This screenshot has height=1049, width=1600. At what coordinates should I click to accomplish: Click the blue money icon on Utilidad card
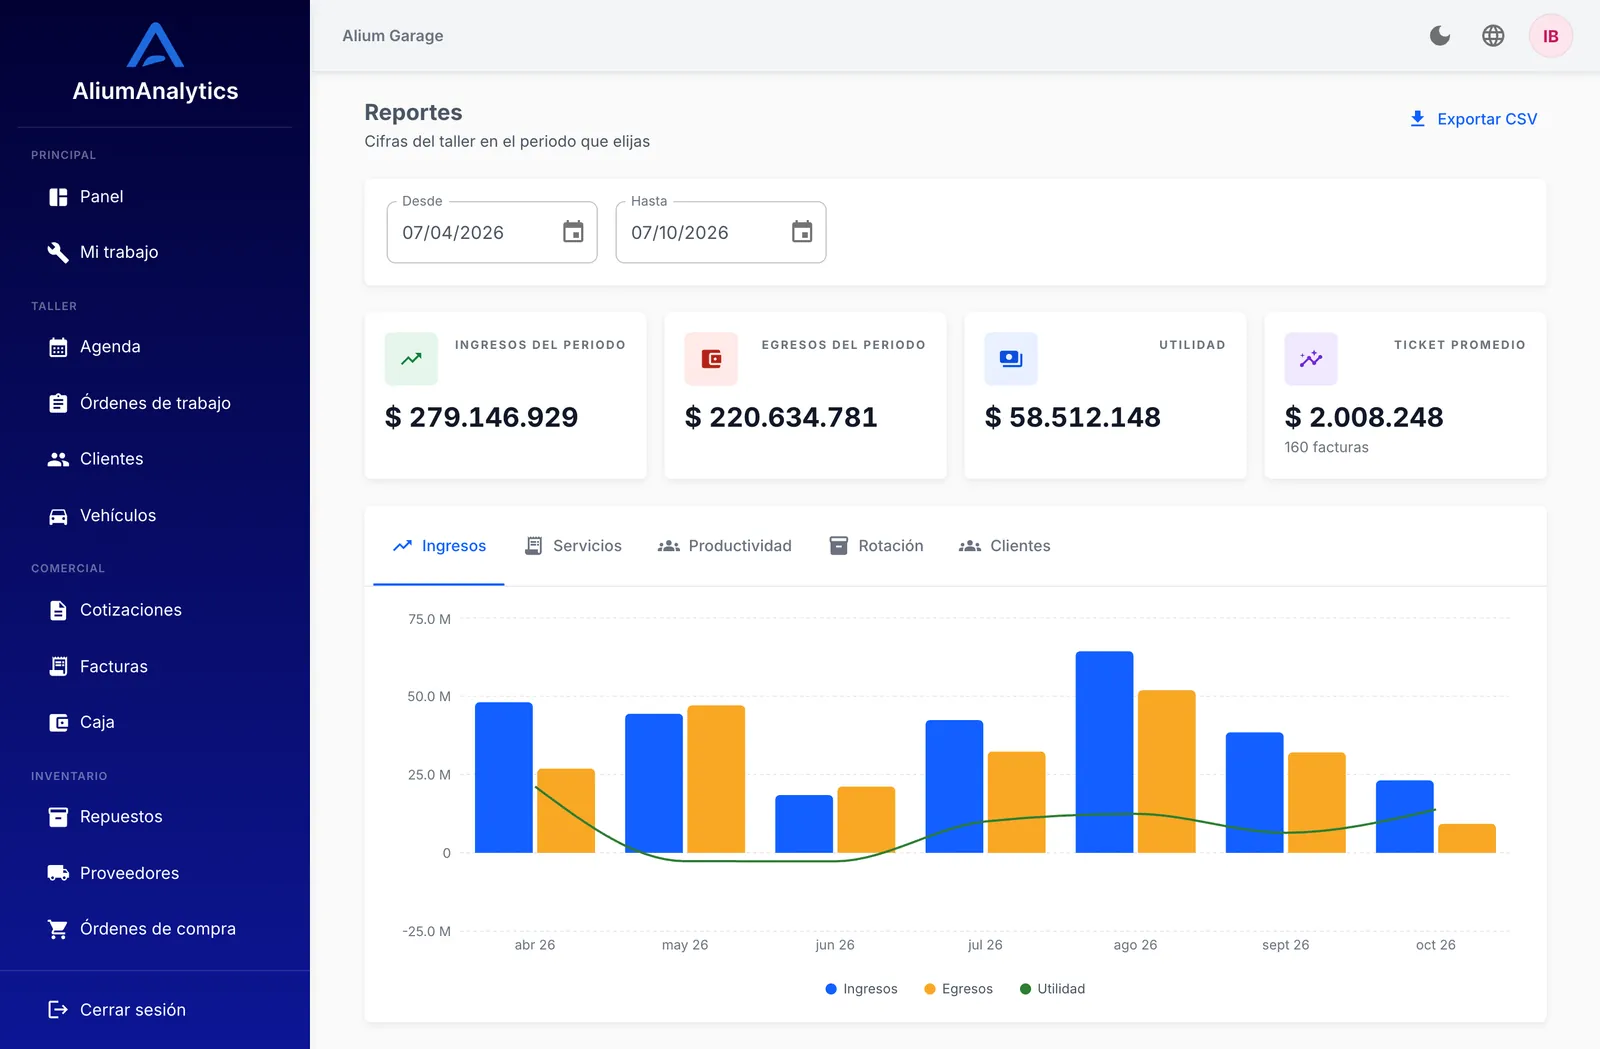[1011, 359]
